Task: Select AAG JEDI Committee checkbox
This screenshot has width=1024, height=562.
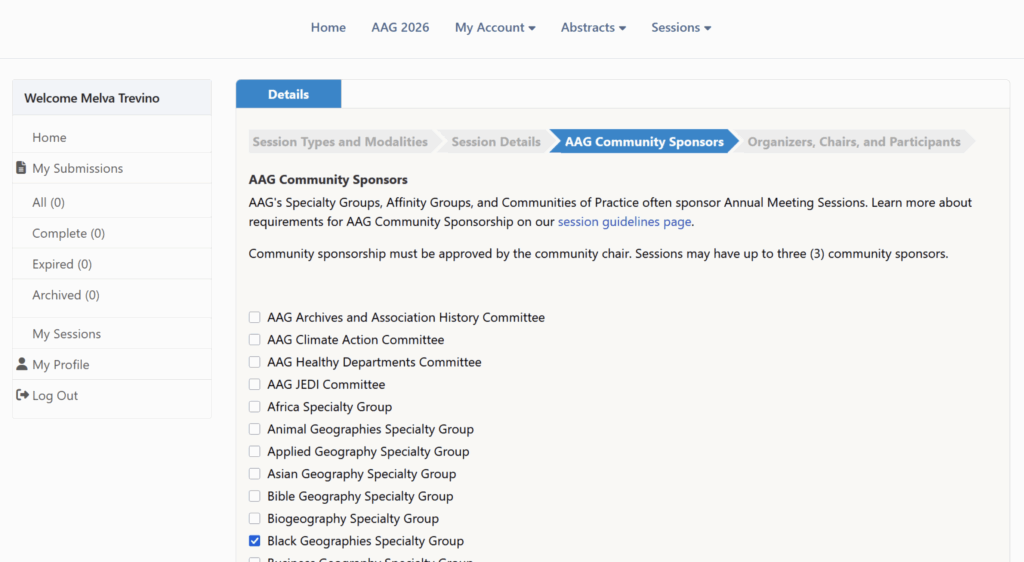Action: [255, 384]
